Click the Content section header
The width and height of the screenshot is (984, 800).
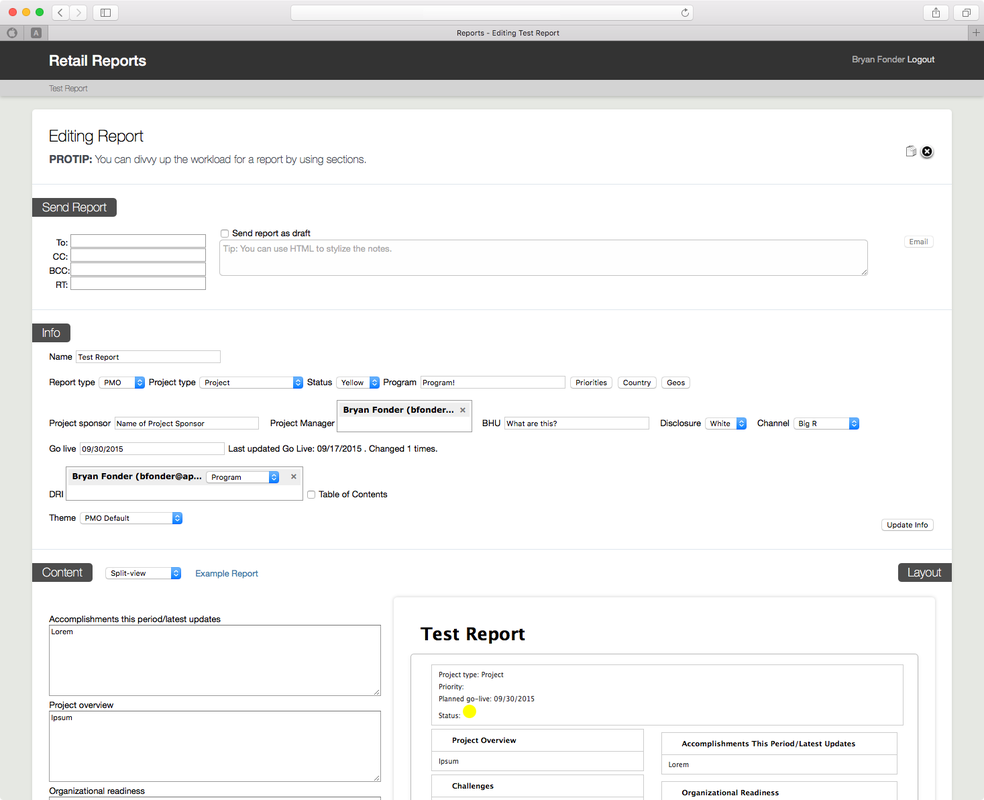62,572
